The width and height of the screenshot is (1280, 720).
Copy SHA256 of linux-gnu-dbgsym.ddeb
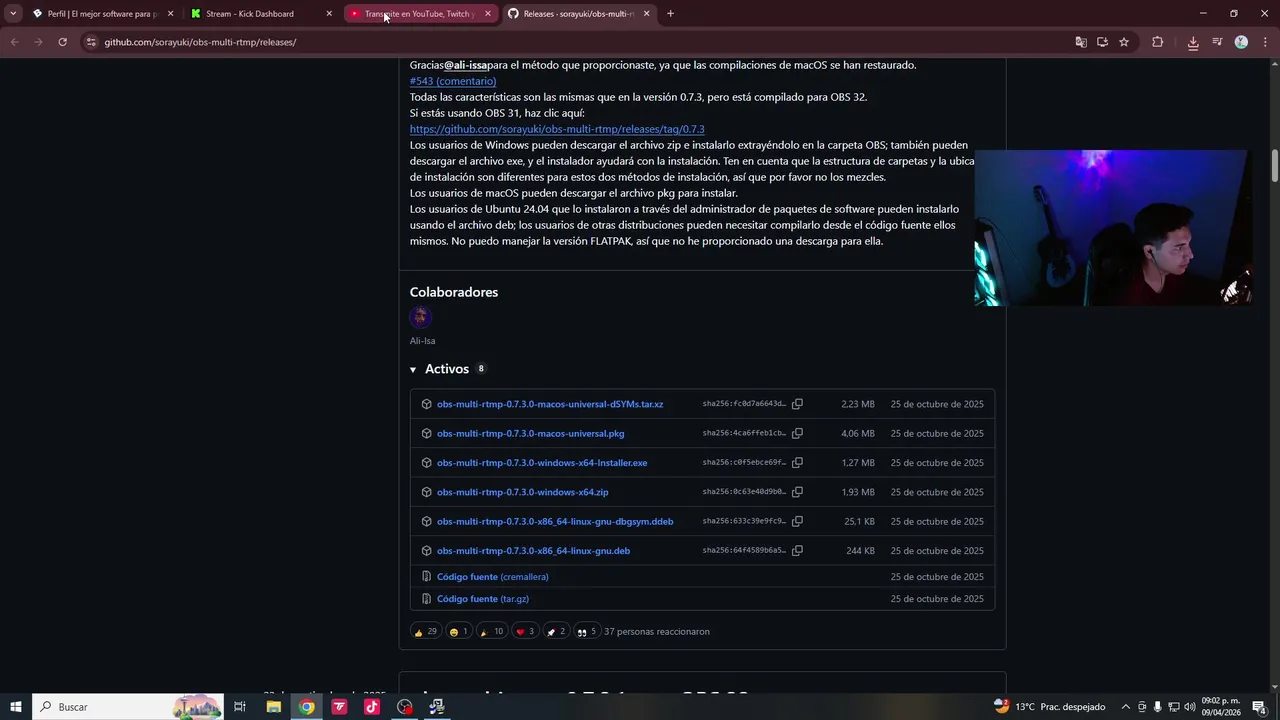click(797, 521)
